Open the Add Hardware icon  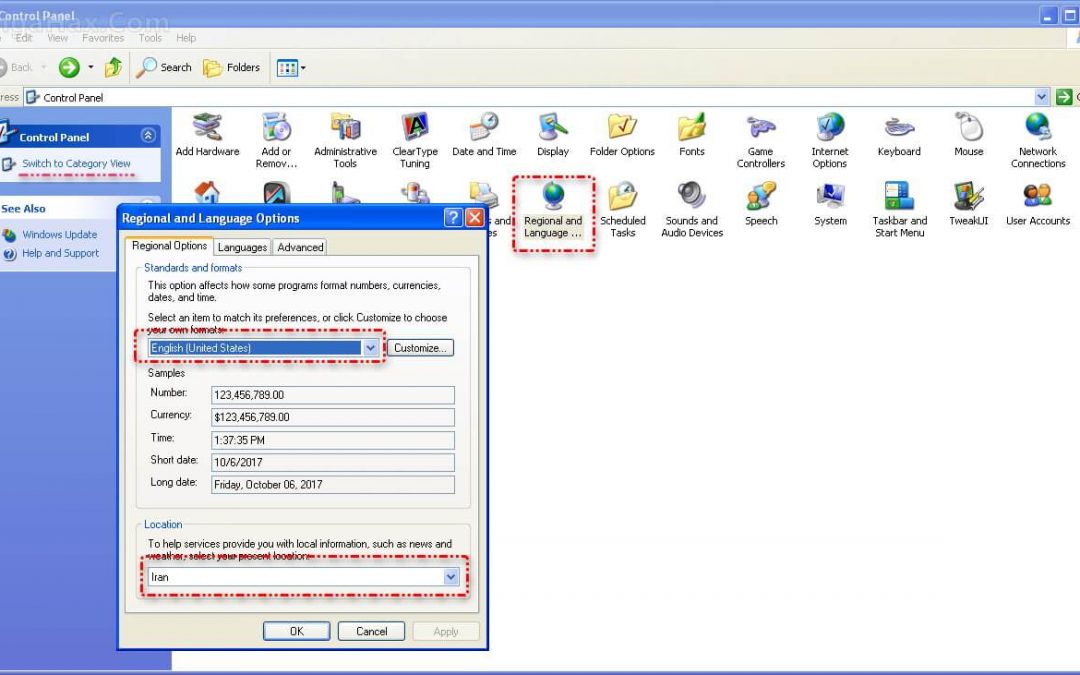(207, 129)
